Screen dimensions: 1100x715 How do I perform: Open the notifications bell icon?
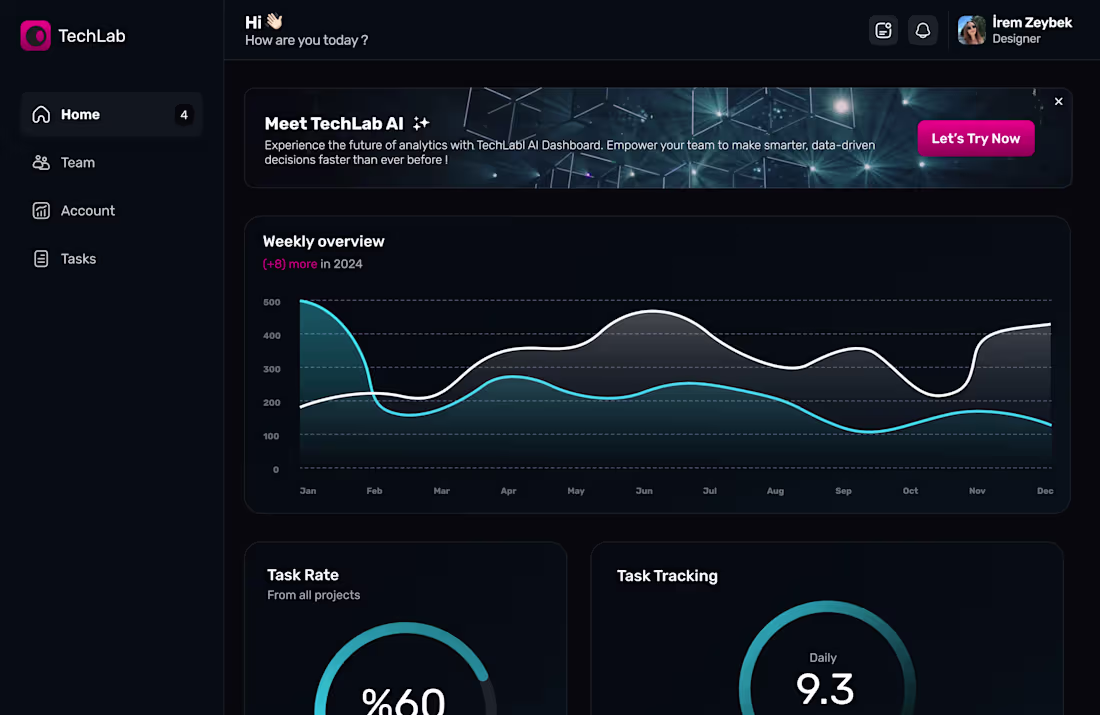point(923,30)
